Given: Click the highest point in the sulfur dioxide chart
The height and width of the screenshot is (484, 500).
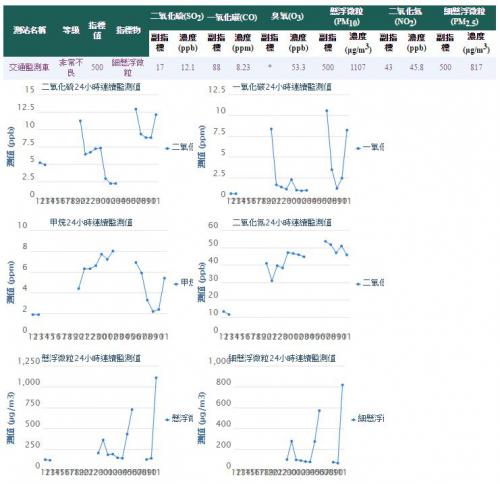Looking at the screenshot, I should tap(136, 109).
